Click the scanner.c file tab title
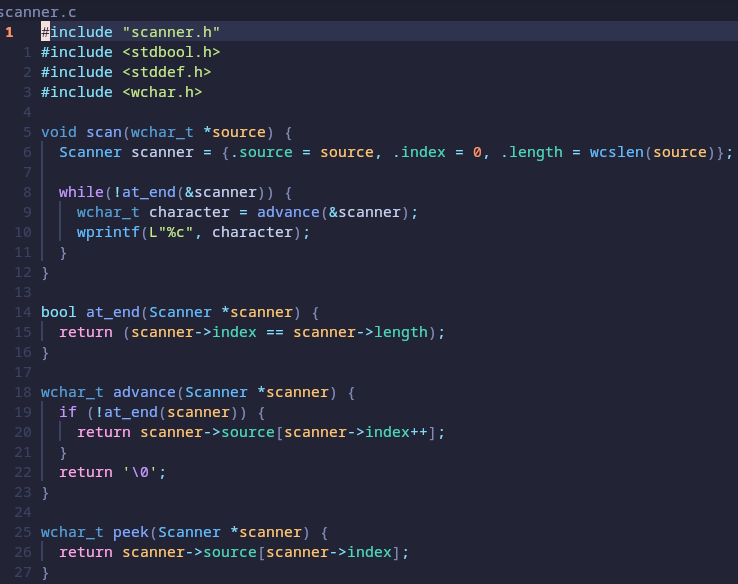 tap(38, 11)
